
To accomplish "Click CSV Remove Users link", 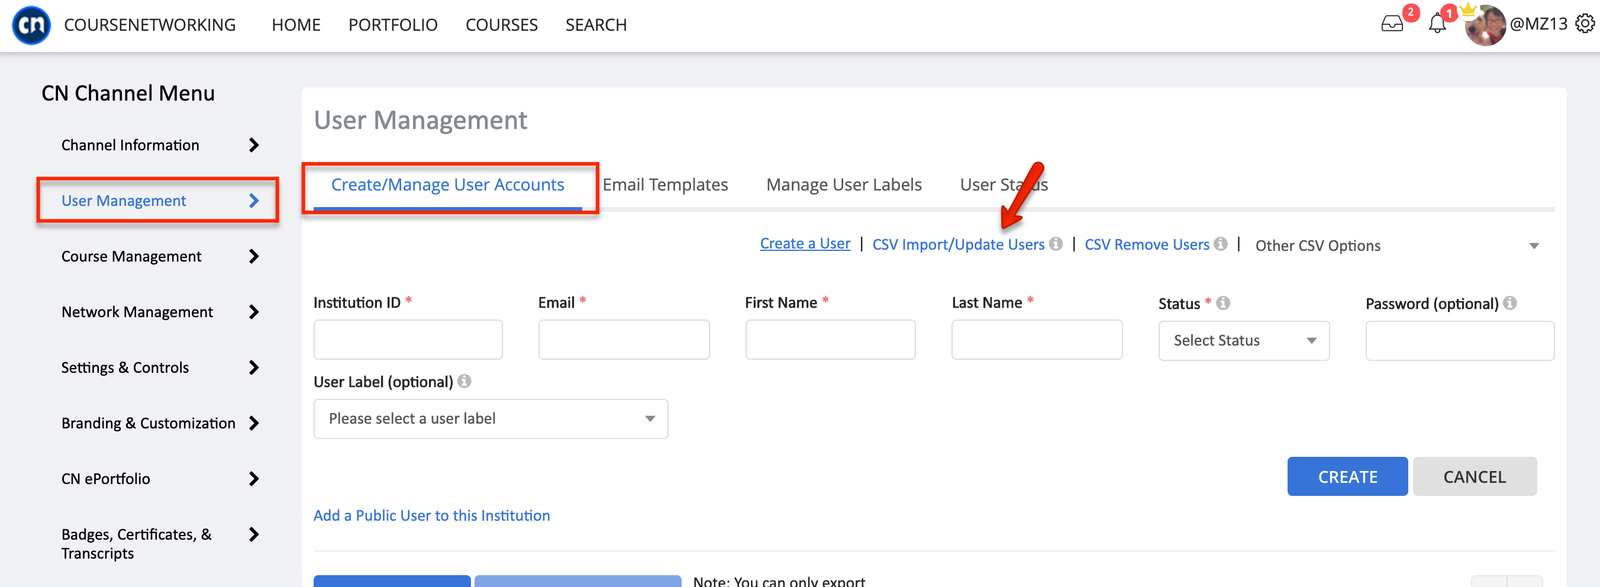I will [1147, 245].
